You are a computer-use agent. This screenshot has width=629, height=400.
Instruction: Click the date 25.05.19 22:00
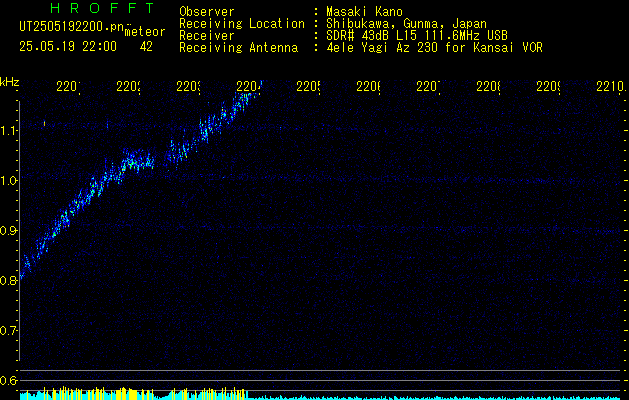pyautogui.click(x=68, y=47)
